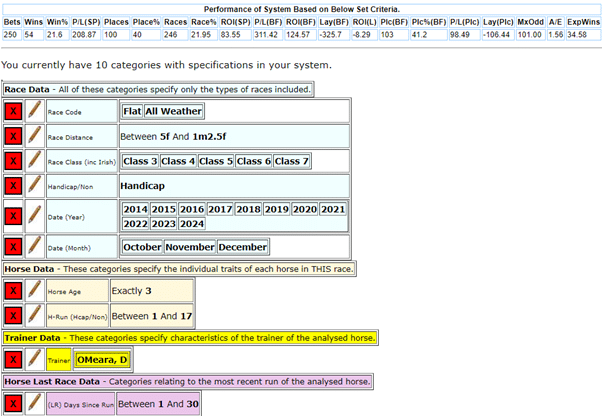This screenshot has width=602, height=416.
Task: Delete Horse Age criterion
Action: [x=13, y=291]
